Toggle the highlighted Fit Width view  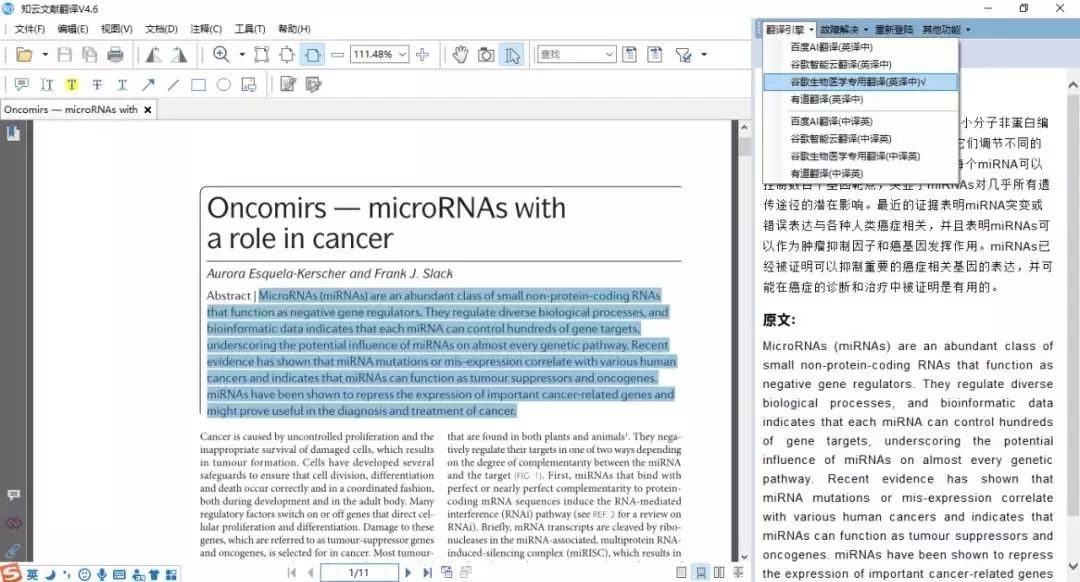(x=313, y=54)
